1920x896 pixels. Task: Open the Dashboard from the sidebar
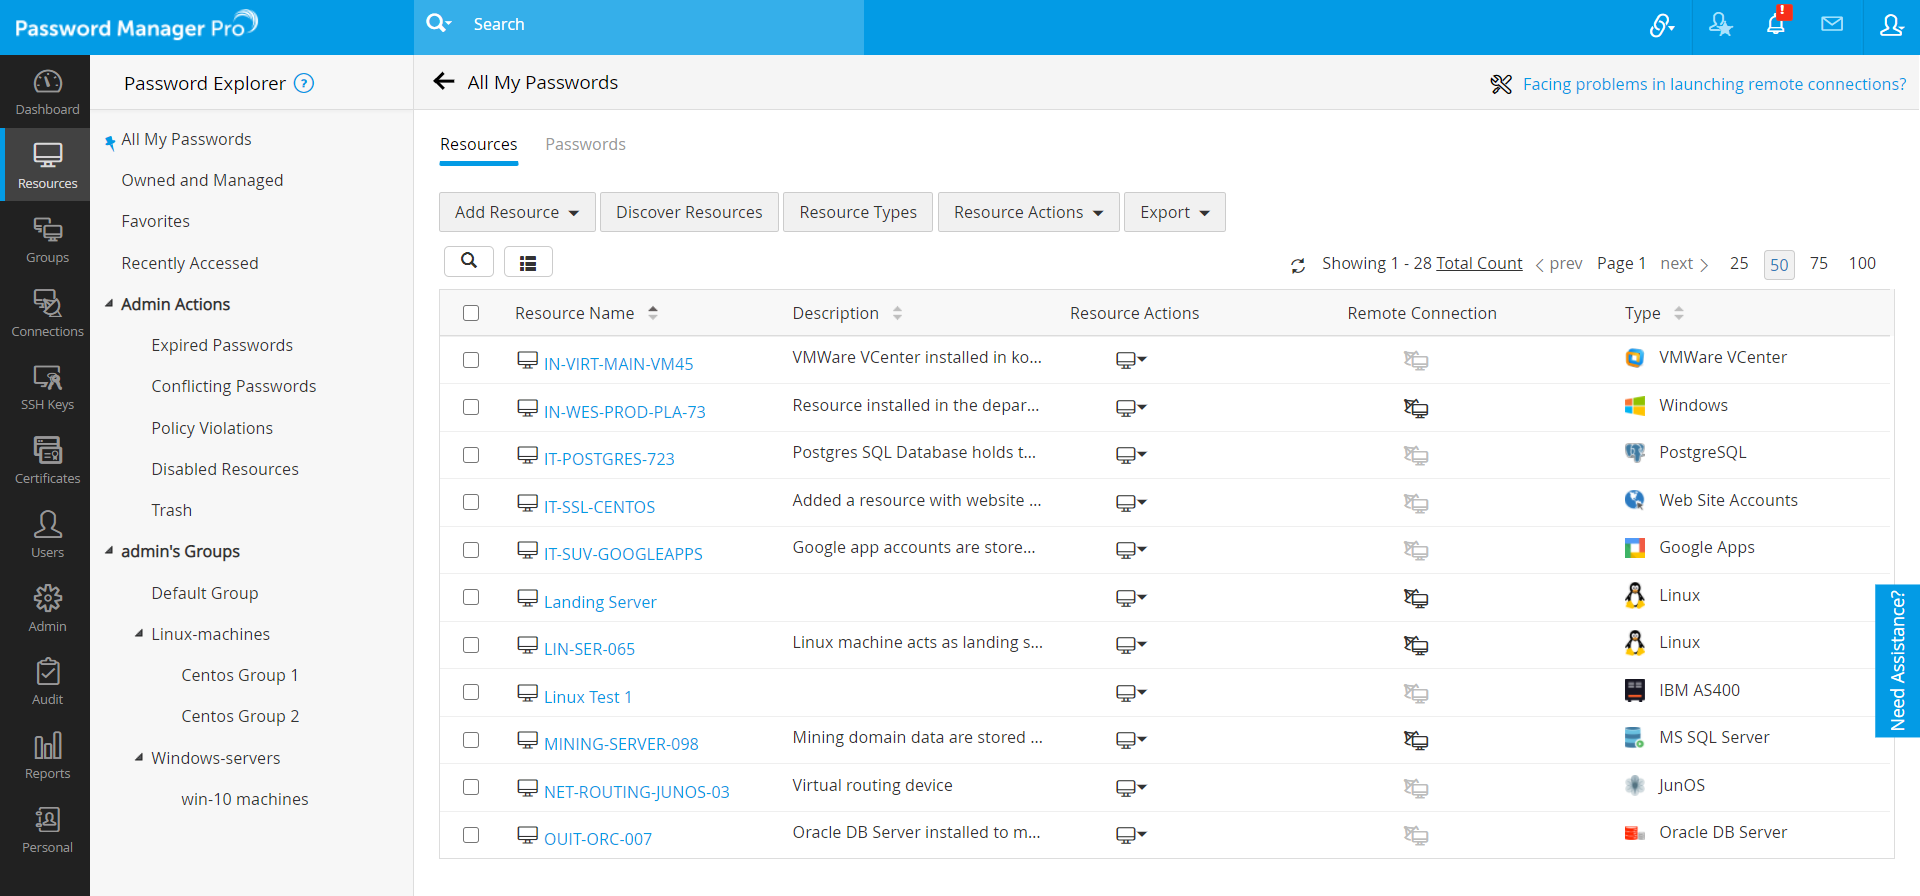pos(47,91)
